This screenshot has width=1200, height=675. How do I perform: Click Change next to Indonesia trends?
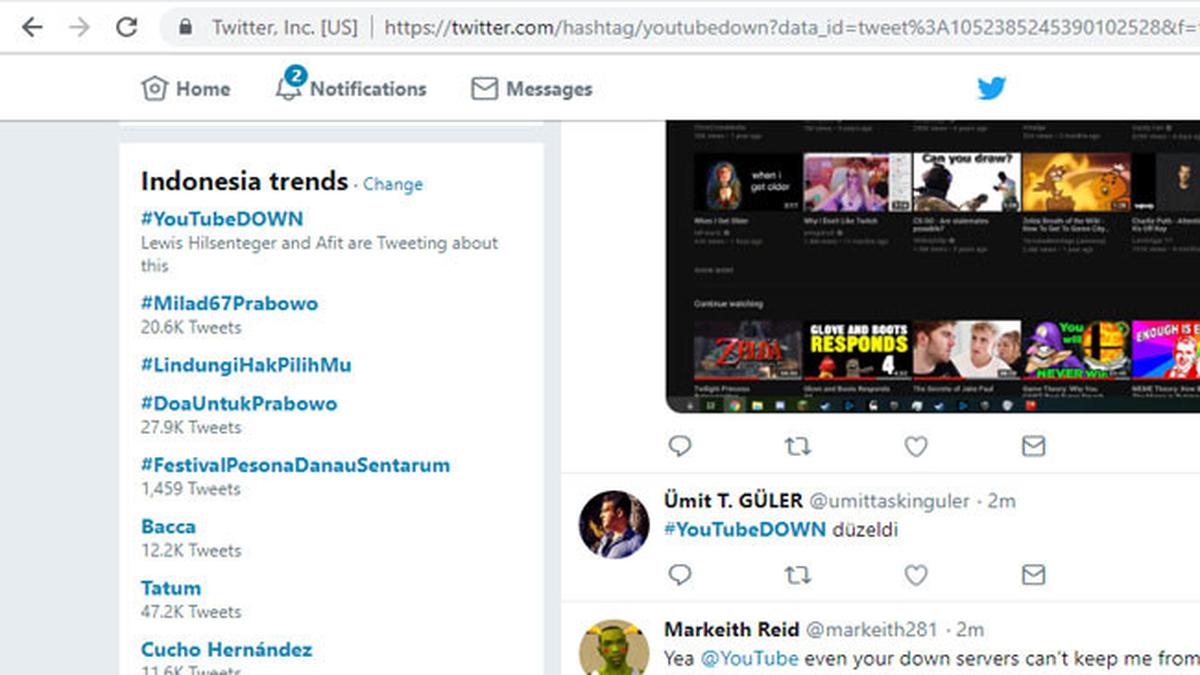392,185
